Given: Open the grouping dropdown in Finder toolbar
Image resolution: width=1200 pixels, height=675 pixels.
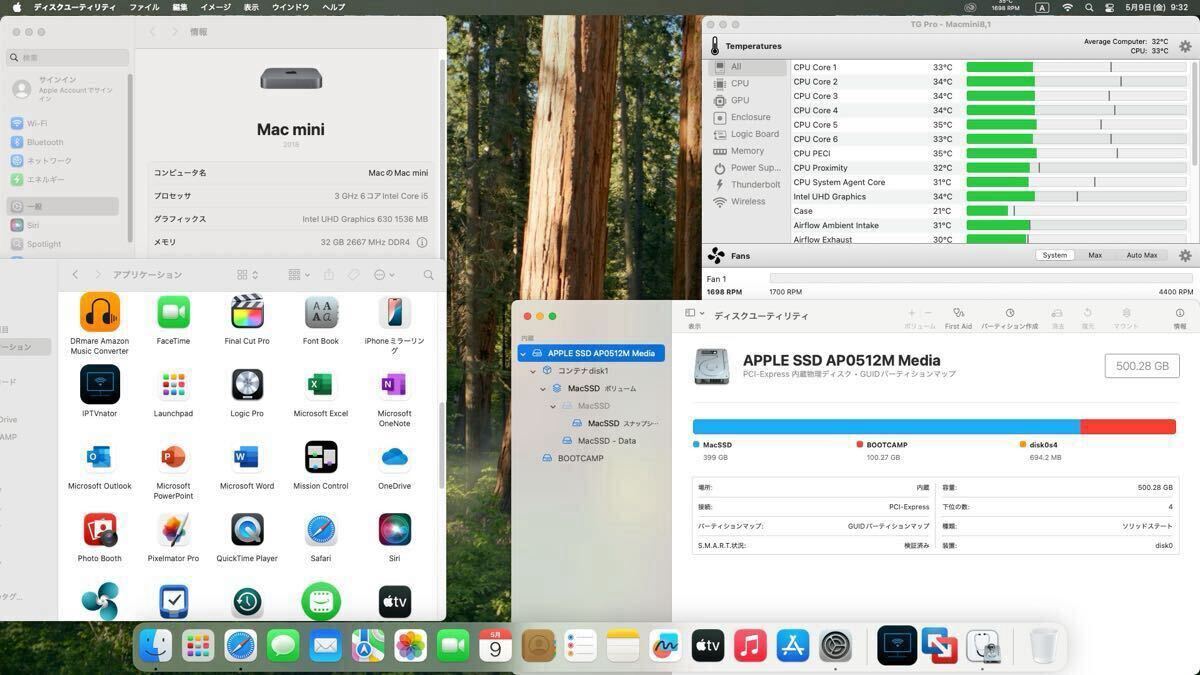Looking at the screenshot, I should [x=299, y=275].
